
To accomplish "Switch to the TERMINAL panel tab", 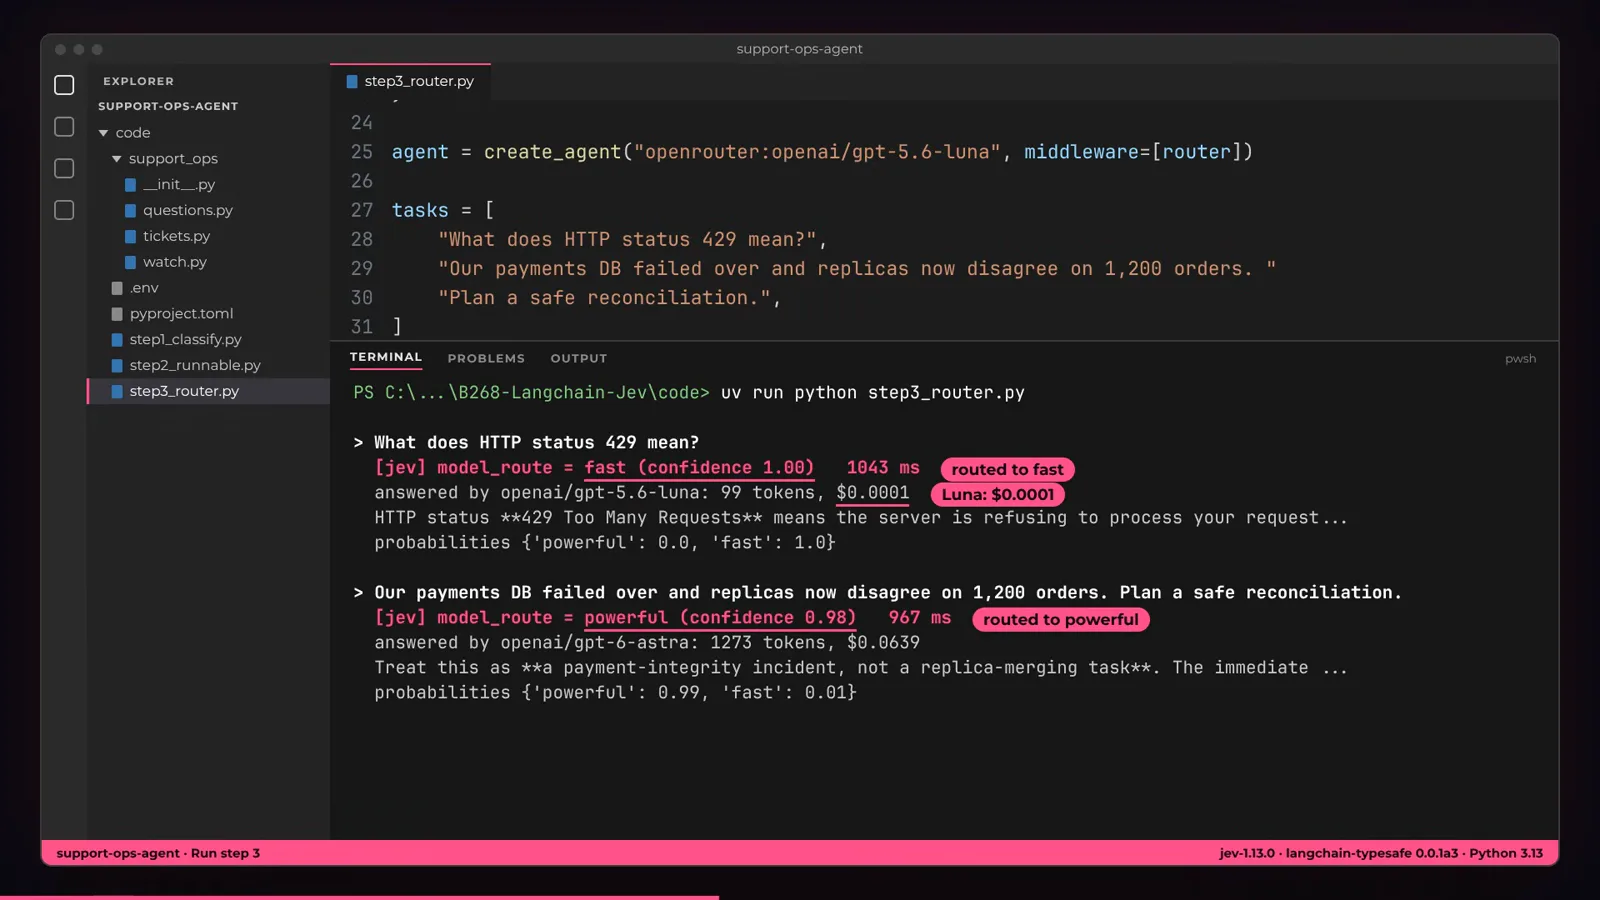I will (x=386, y=357).
